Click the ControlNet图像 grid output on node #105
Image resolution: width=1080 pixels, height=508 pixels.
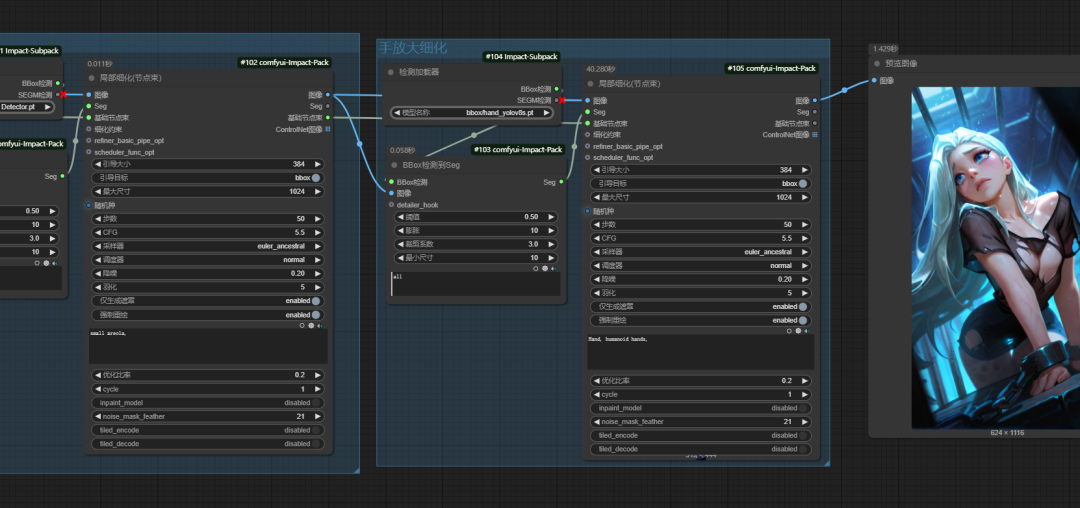(815, 135)
